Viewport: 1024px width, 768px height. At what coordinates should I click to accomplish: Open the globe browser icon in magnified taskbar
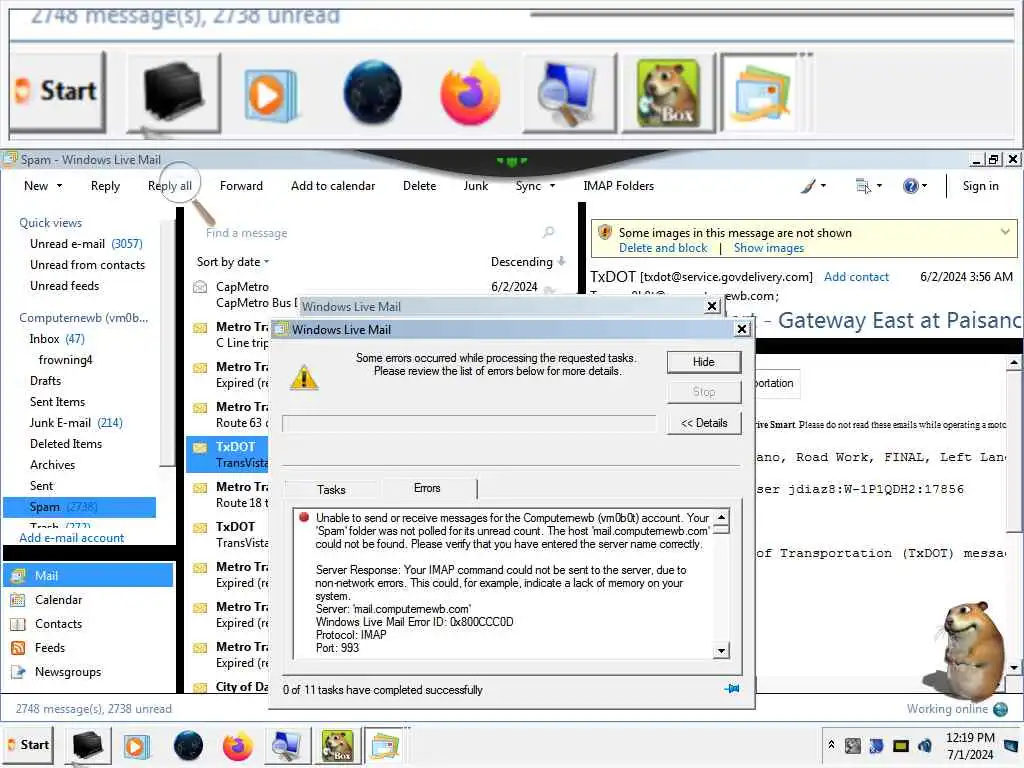[372, 93]
